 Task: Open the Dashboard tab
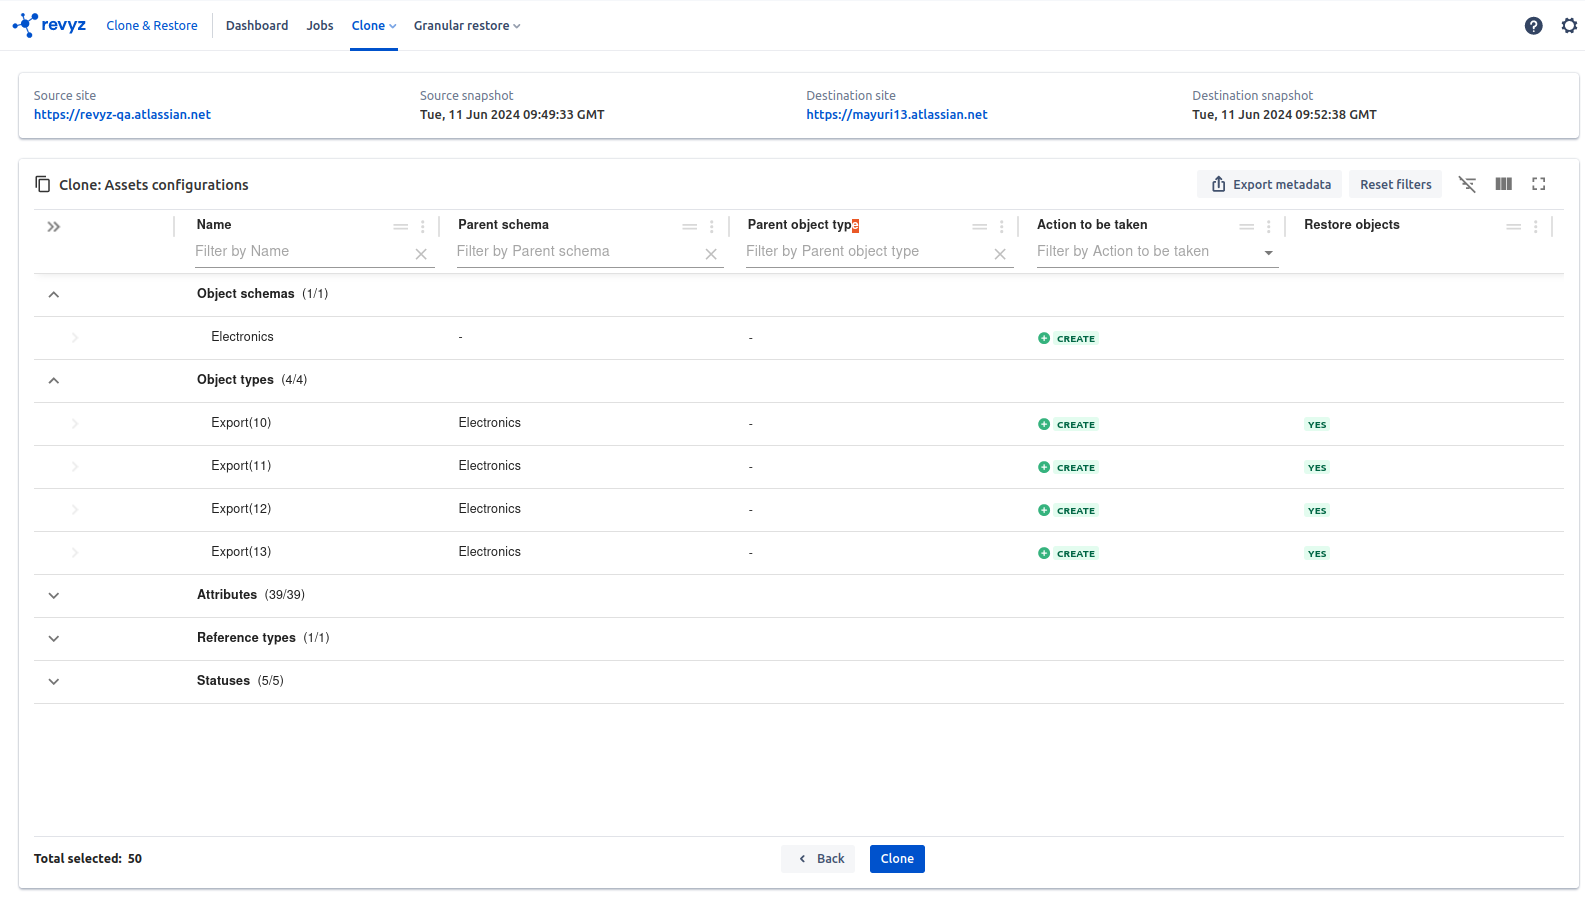tap(257, 25)
